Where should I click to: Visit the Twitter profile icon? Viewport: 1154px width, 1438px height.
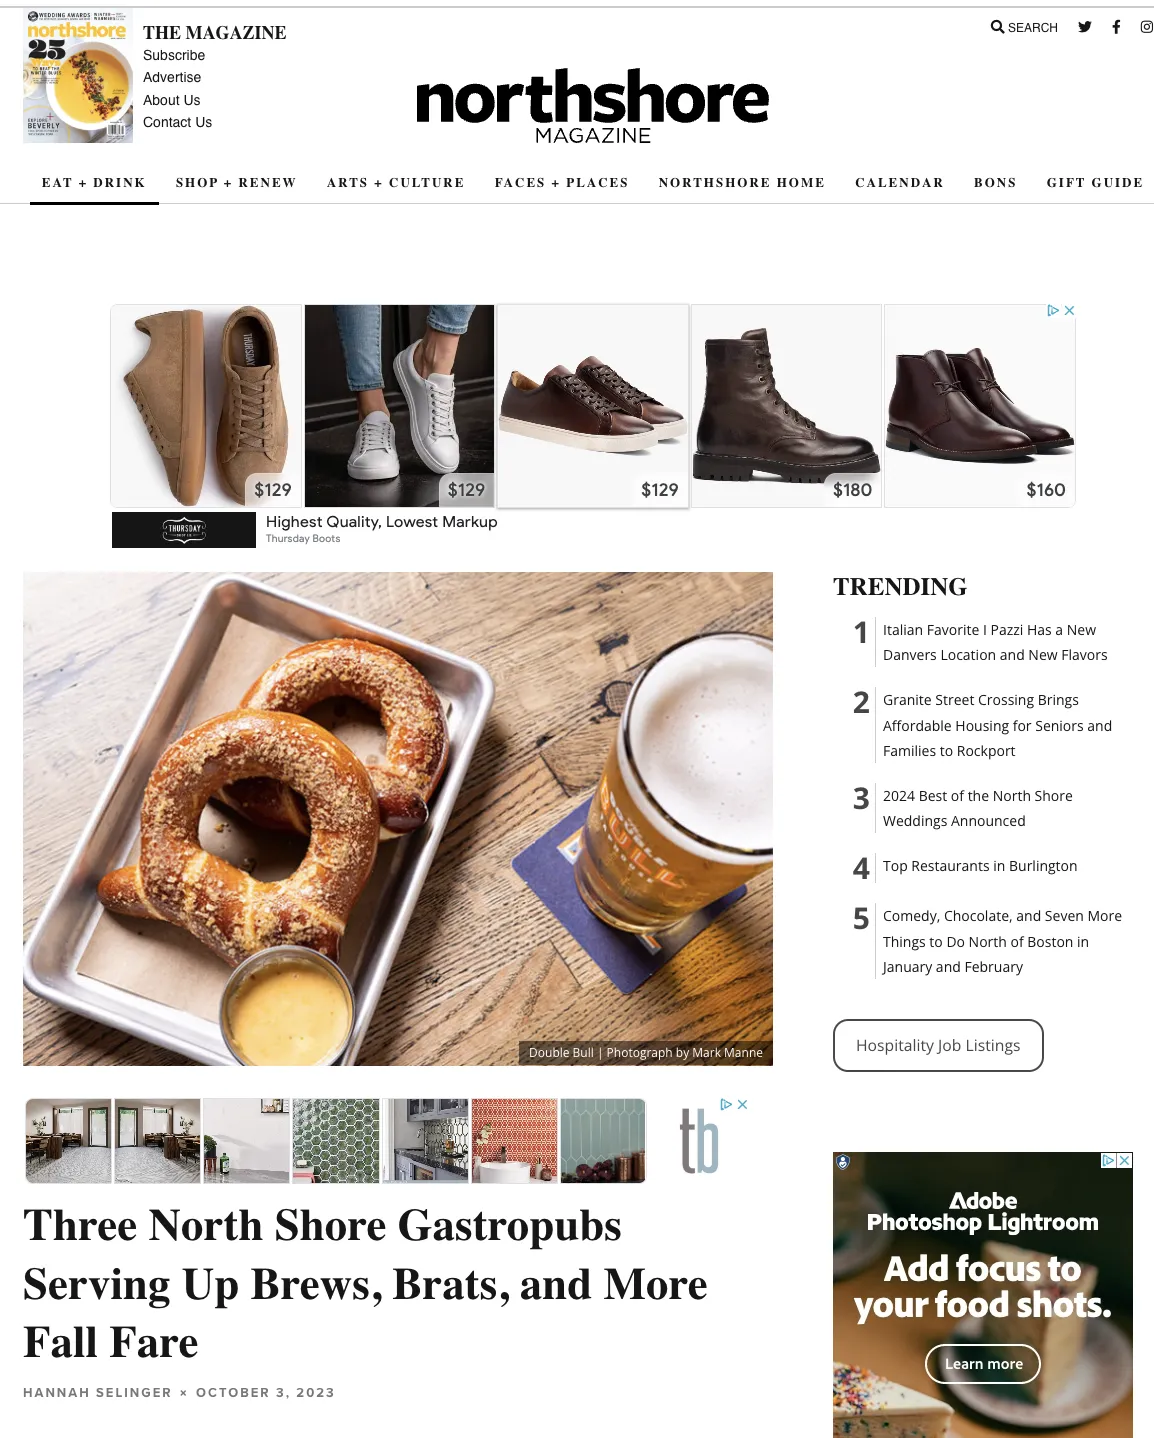click(x=1085, y=27)
